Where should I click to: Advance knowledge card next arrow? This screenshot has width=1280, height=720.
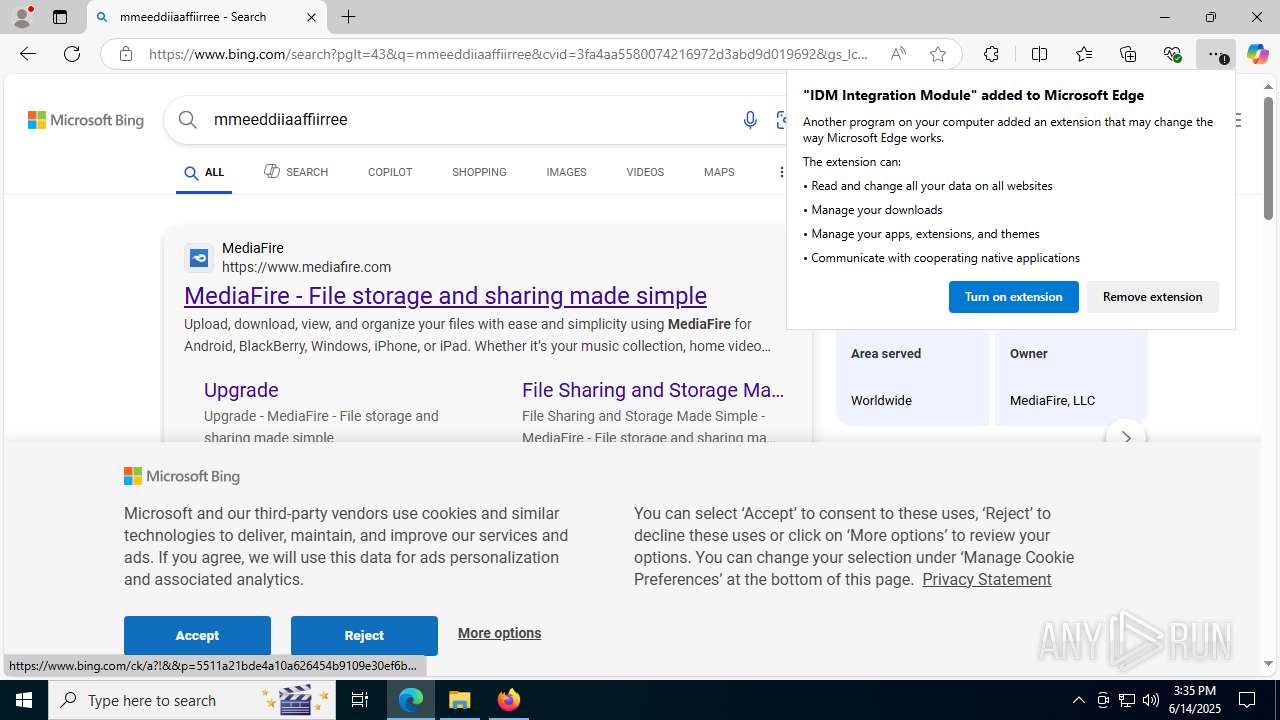[x=1126, y=438]
